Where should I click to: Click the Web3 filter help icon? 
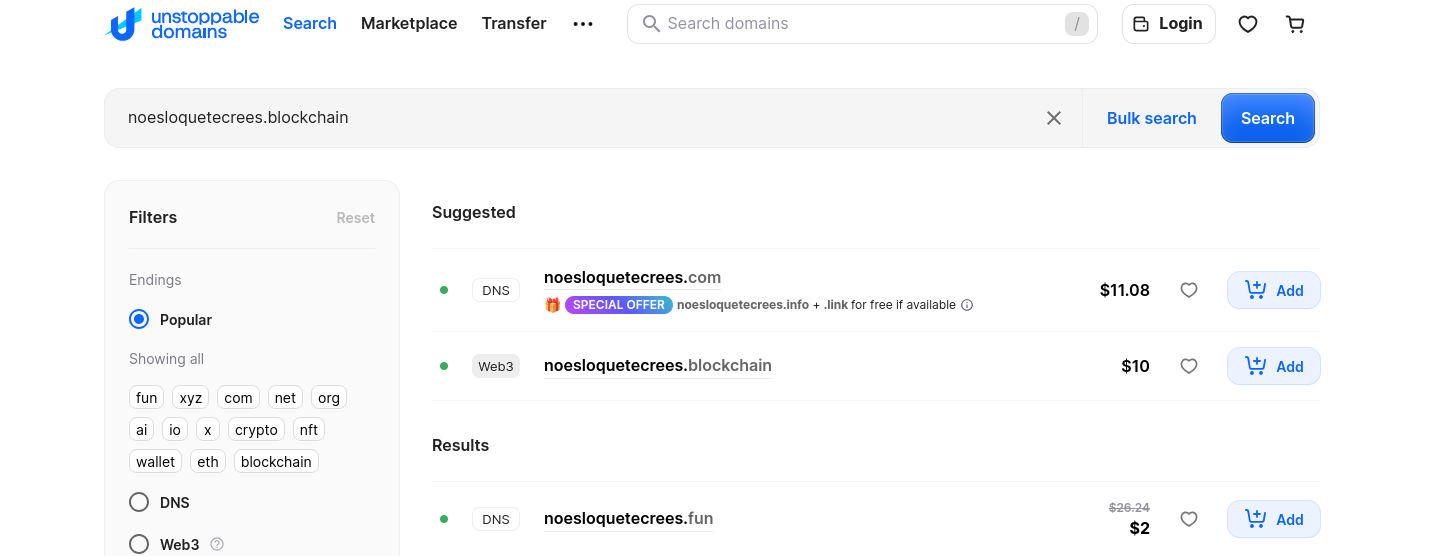pos(217,545)
